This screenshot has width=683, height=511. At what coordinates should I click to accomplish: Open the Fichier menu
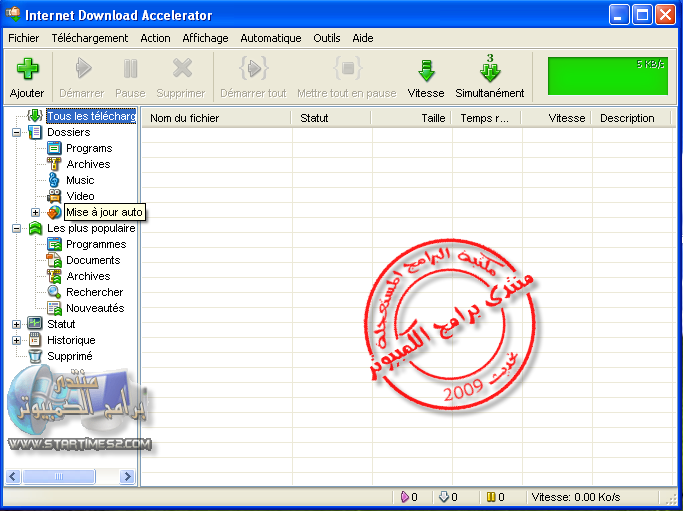[x=24, y=38]
